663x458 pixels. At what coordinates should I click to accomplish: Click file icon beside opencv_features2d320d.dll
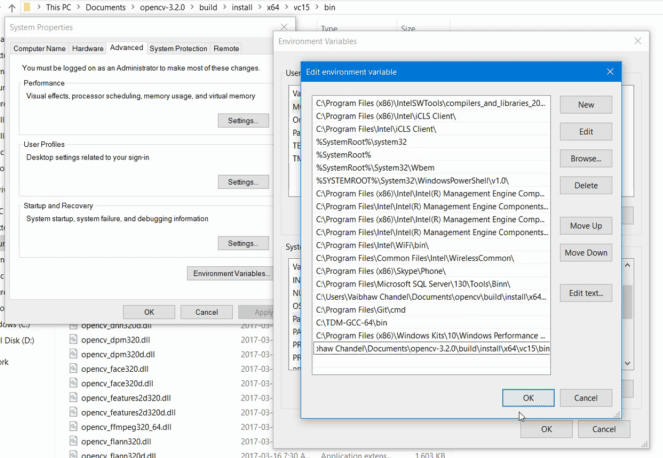tap(73, 412)
